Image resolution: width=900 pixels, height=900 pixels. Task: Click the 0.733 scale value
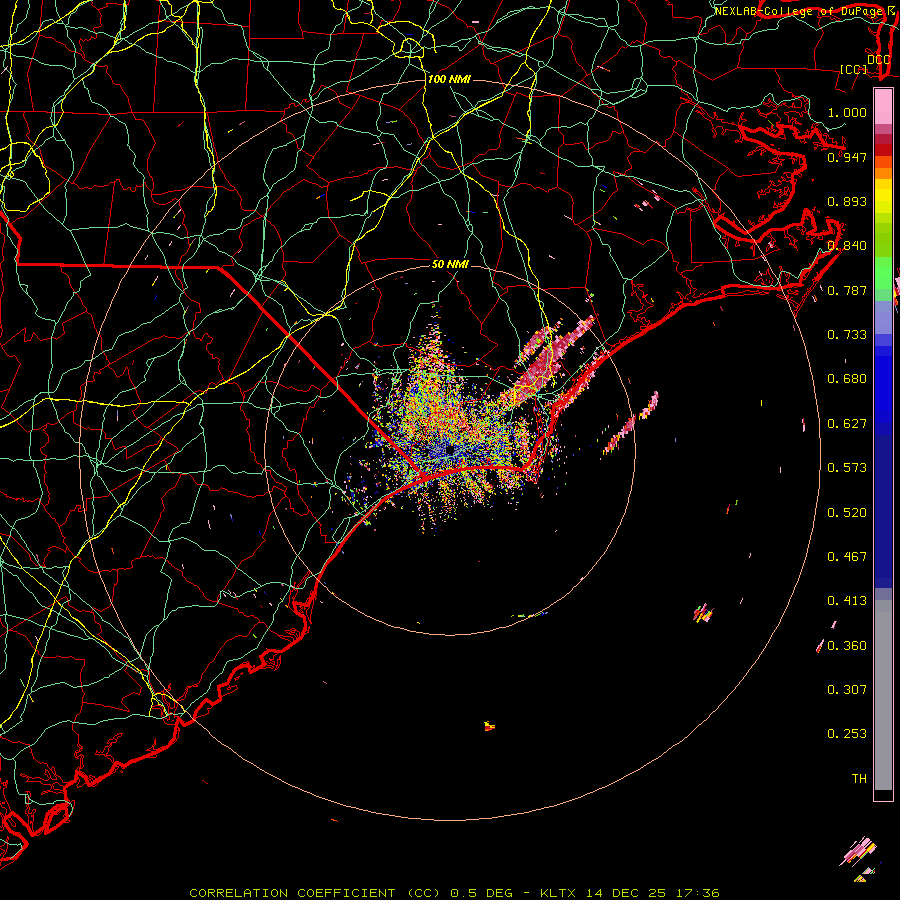[847, 335]
